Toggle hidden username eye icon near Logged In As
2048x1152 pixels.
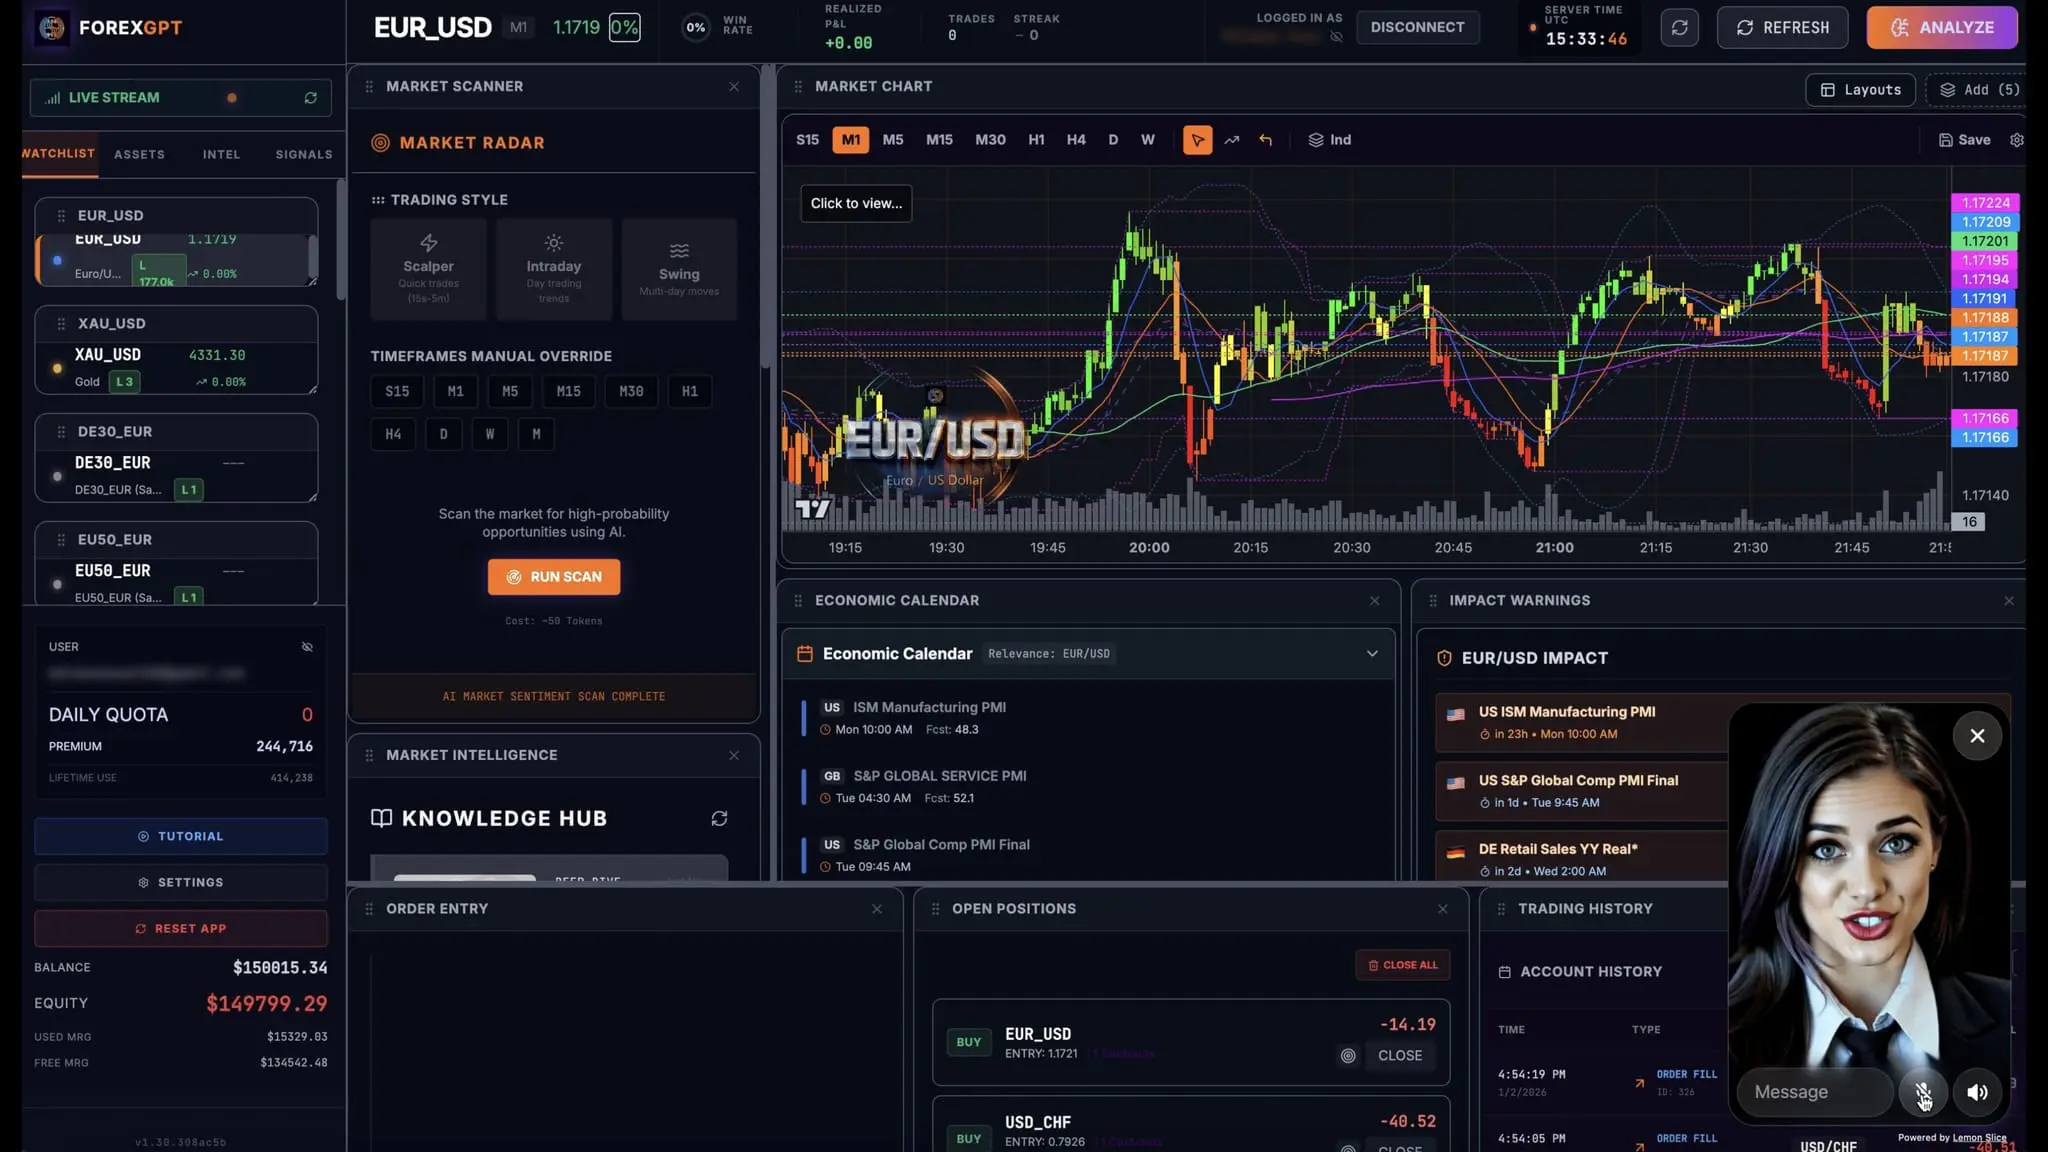(1336, 37)
